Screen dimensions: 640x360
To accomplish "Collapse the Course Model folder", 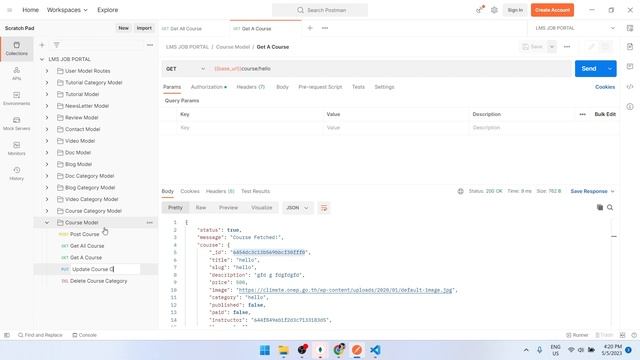I will coord(47,222).
